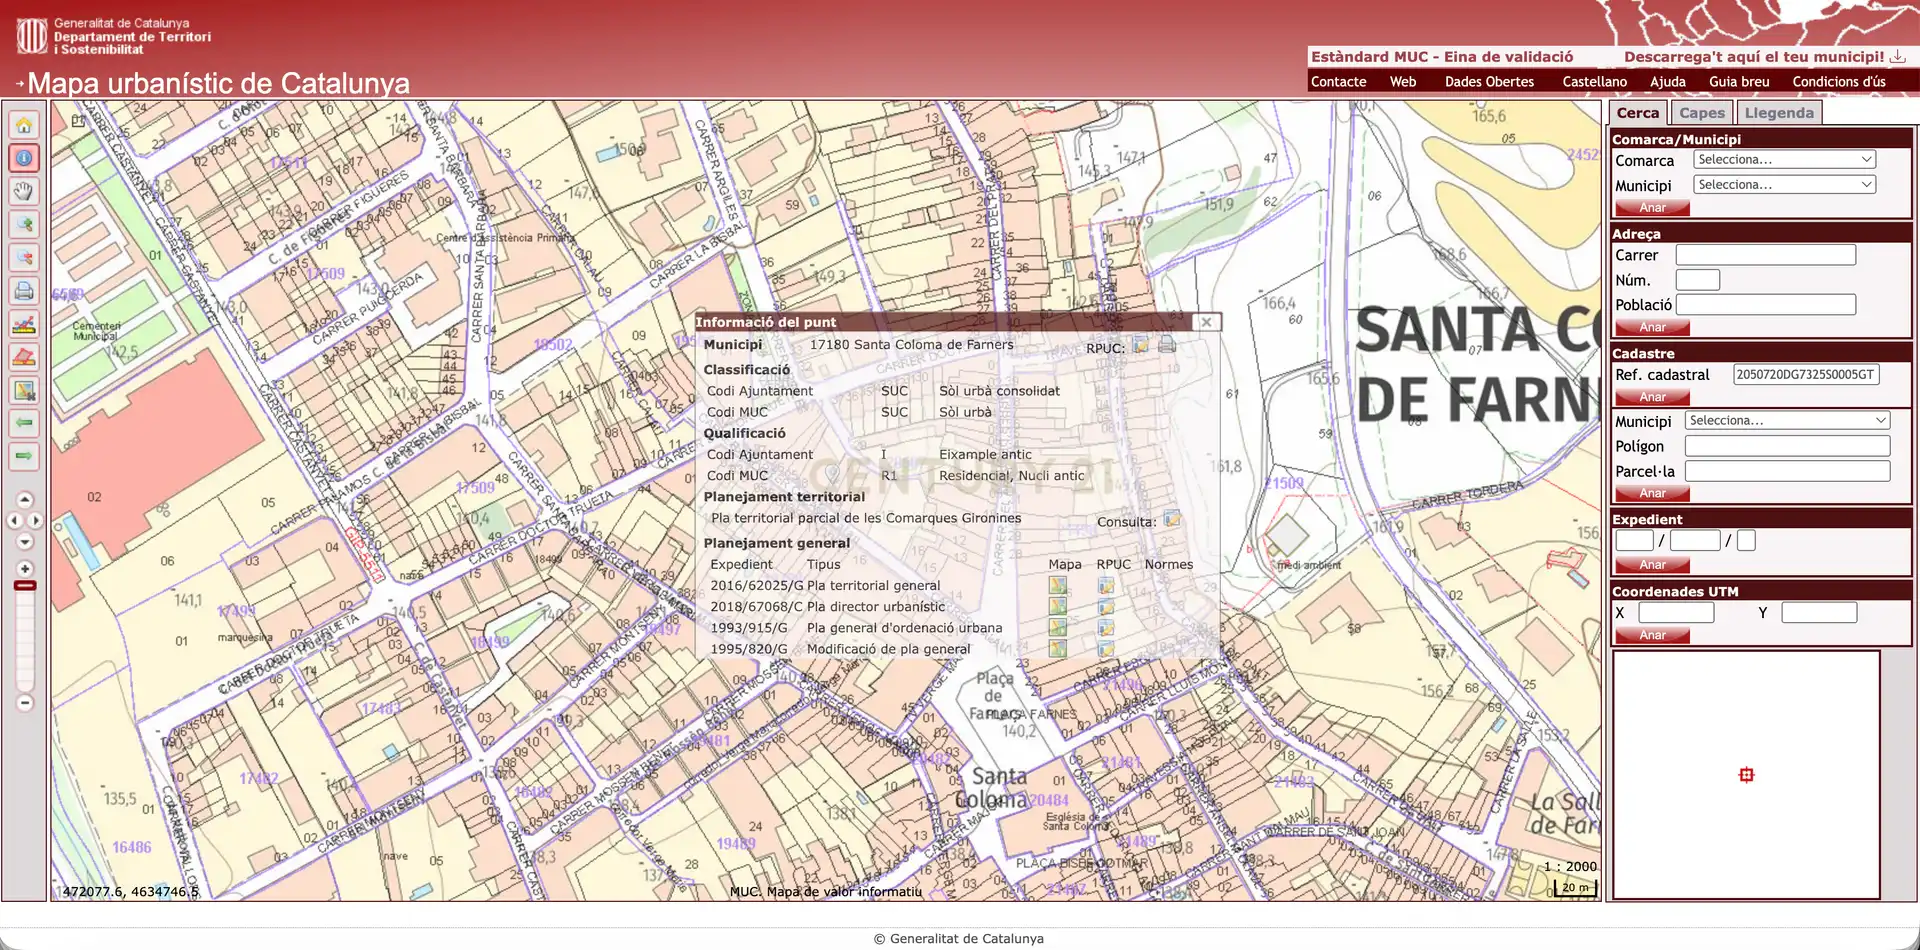Click the Carrer input field
The width and height of the screenshot is (1920, 950).
point(1766,255)
